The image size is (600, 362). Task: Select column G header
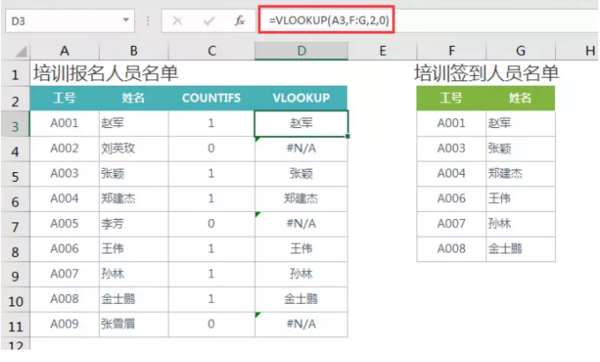point(520,51)
